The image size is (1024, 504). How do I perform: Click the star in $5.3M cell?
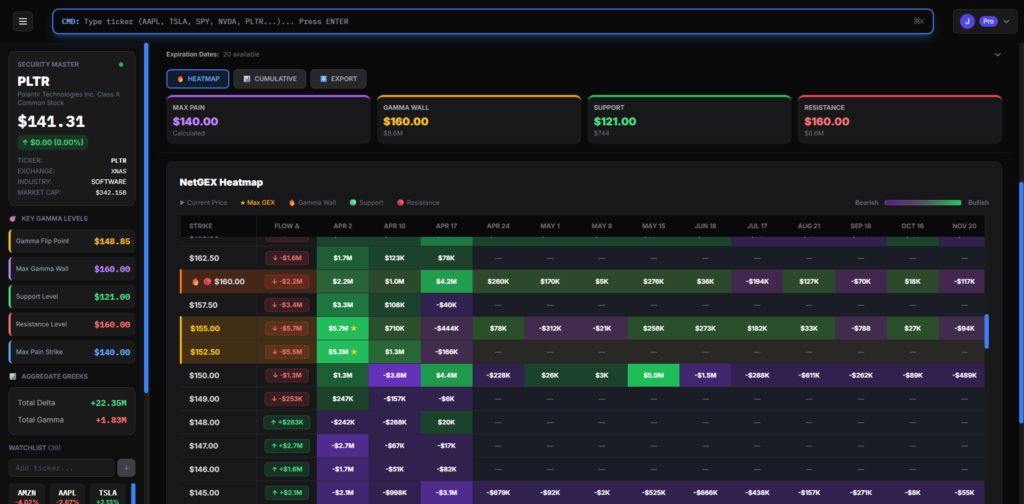(x=353, y=352)
